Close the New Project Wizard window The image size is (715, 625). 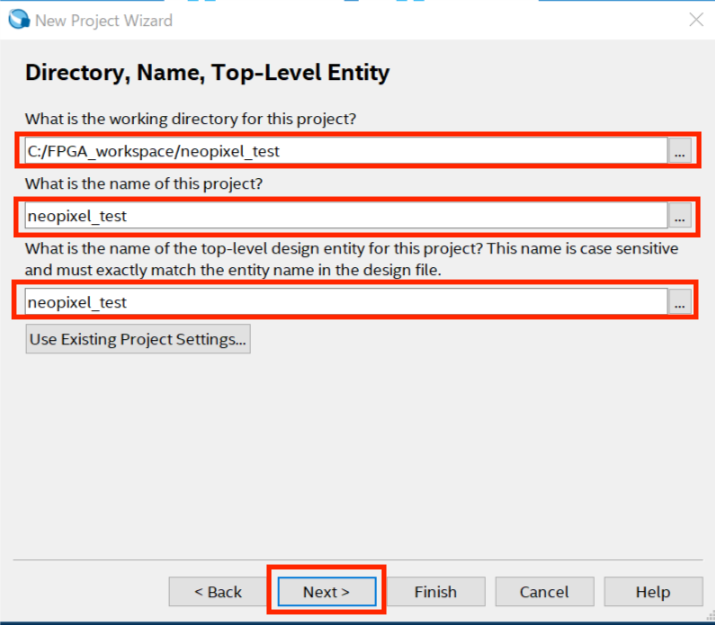coord(696,20)
